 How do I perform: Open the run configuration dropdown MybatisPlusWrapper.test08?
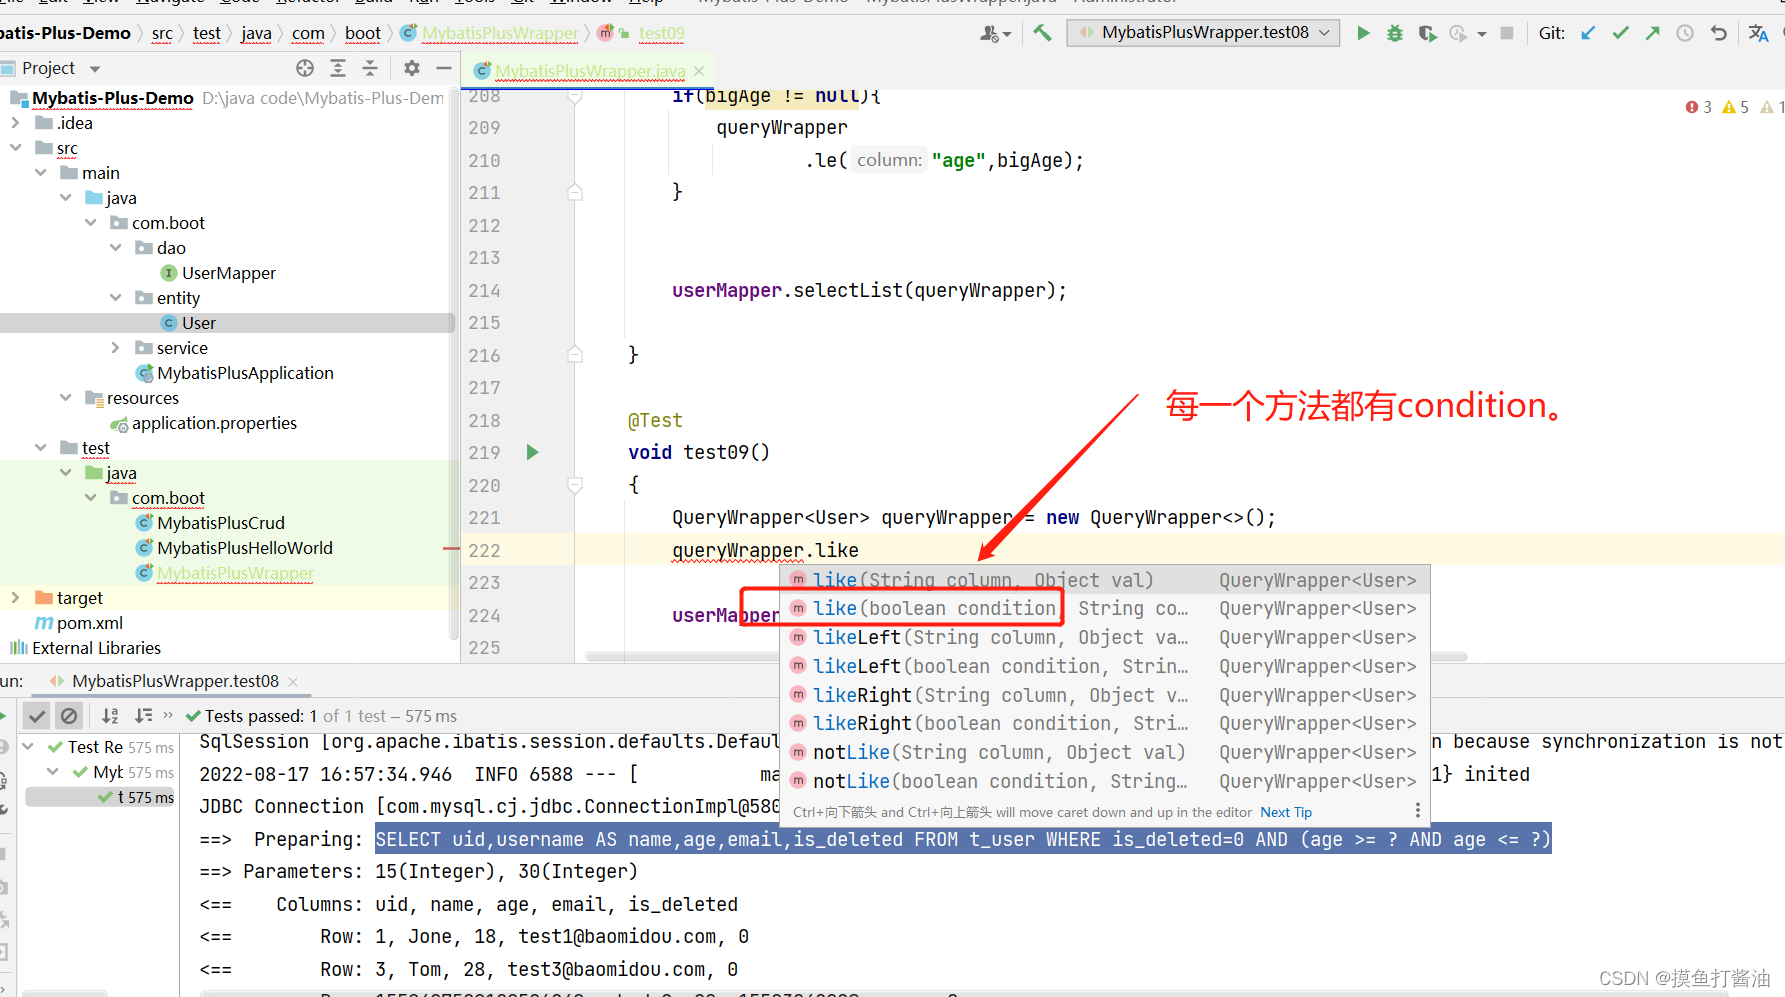point(1204,33)
